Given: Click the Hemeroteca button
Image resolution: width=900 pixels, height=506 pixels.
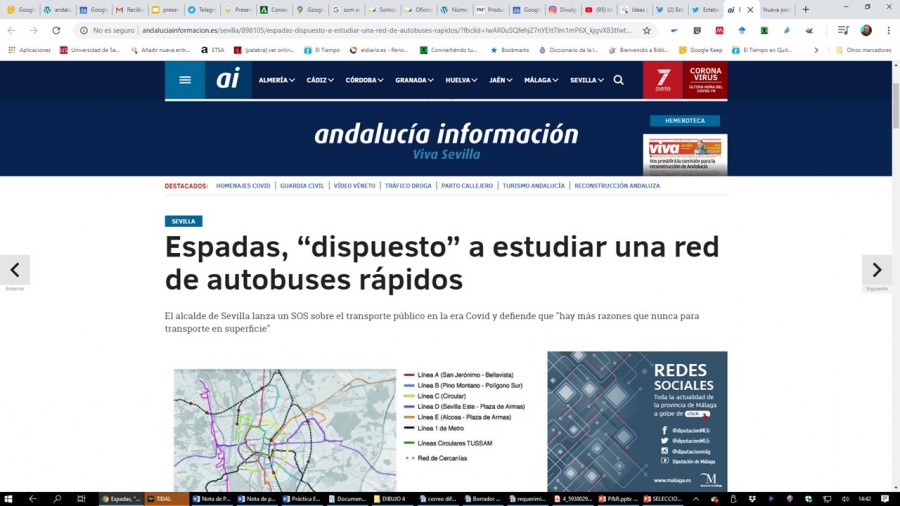Looking at the screenshot, I should pyautogui.click(x=685, y=121).
